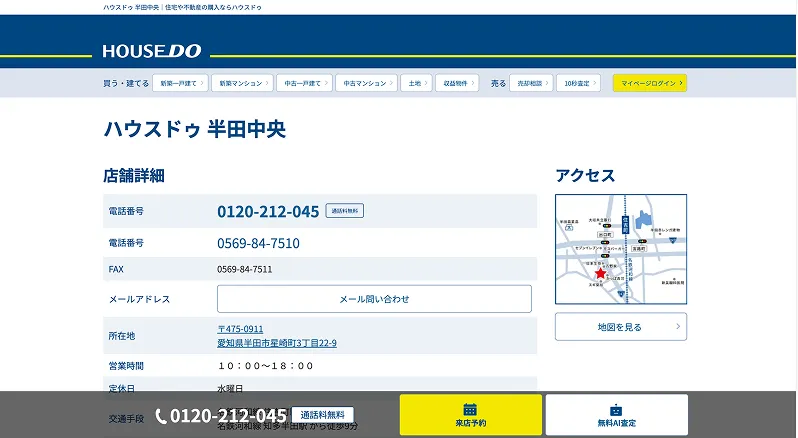Open address 愛知県半田市星崎町3丁目22-9 link

click(x=277, y=343)
